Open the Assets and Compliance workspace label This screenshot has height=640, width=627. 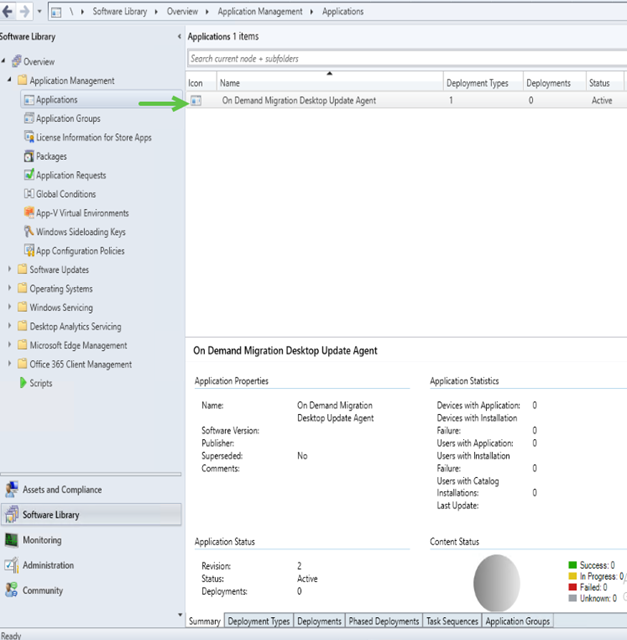[x=62, y=489]
